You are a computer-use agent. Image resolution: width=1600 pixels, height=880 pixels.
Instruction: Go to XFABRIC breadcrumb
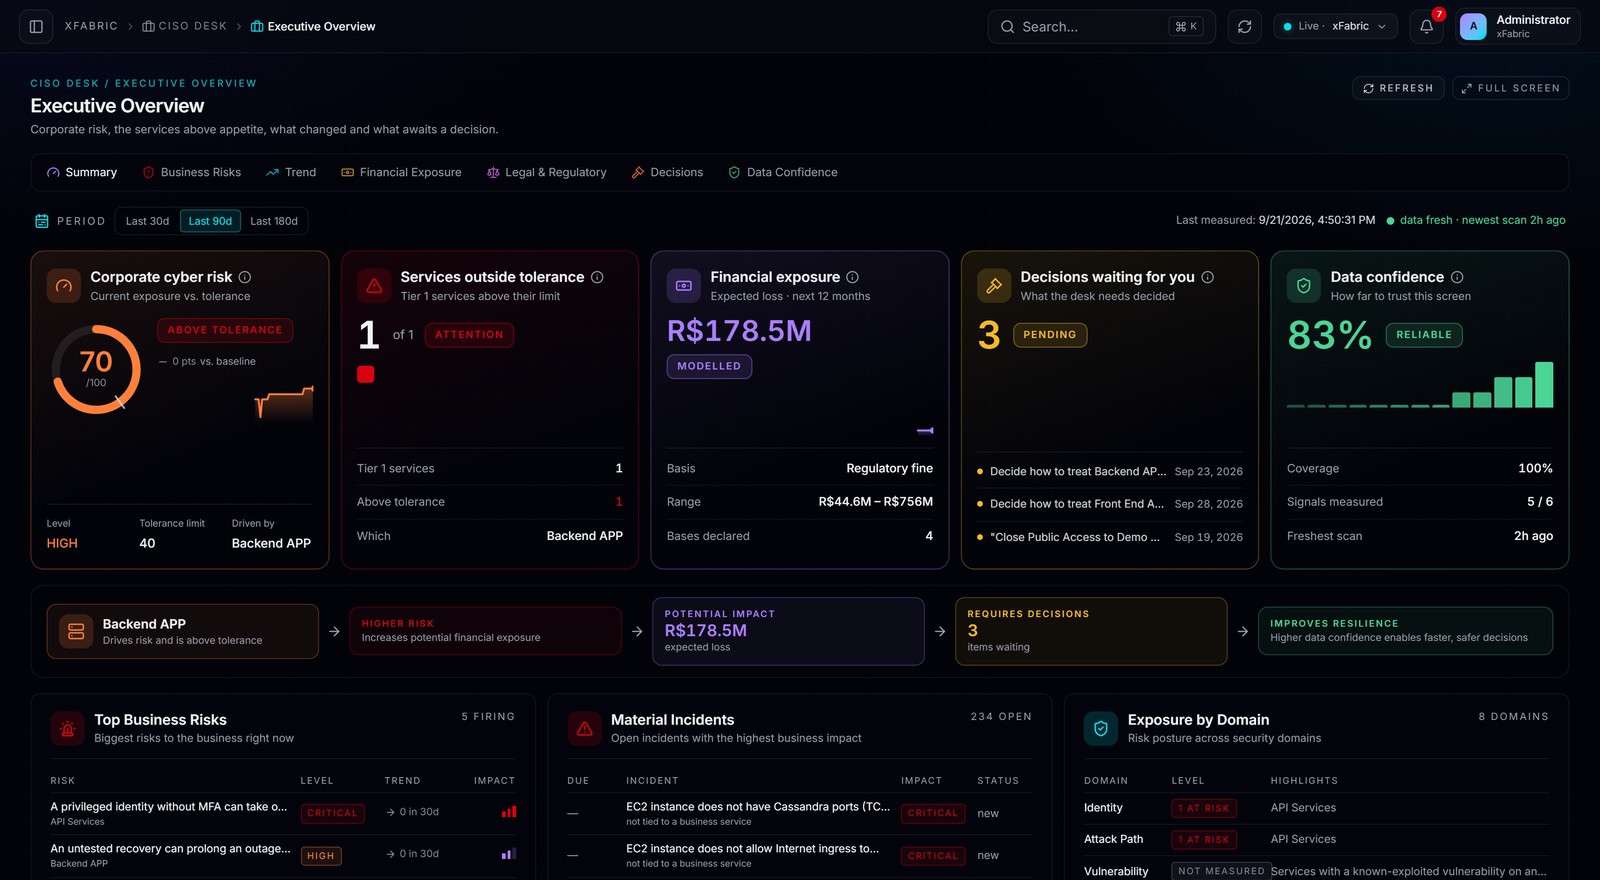click(x=91, y=26)
